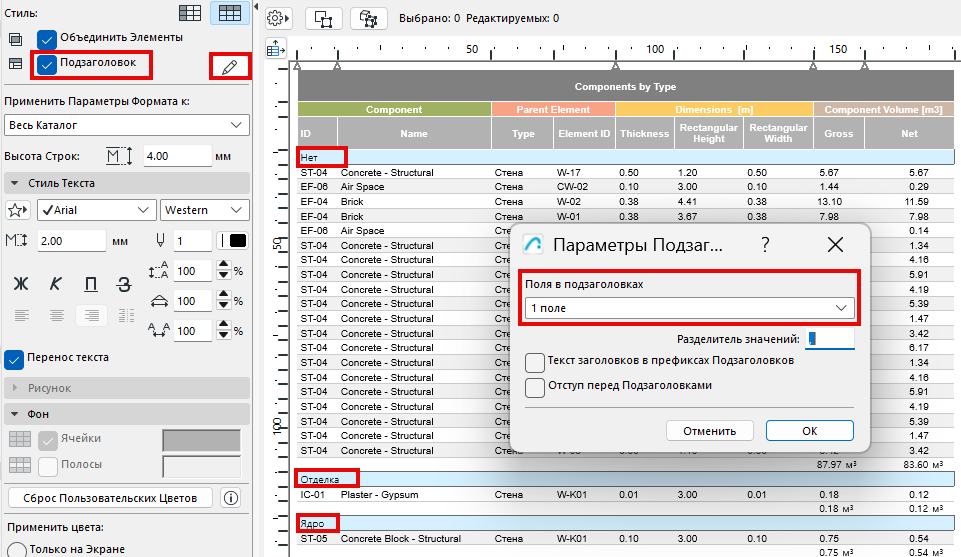The width and height of the screenshot is (961, 557).
Task: Toggle bold Ж text formatting
Action: (19, 283)
